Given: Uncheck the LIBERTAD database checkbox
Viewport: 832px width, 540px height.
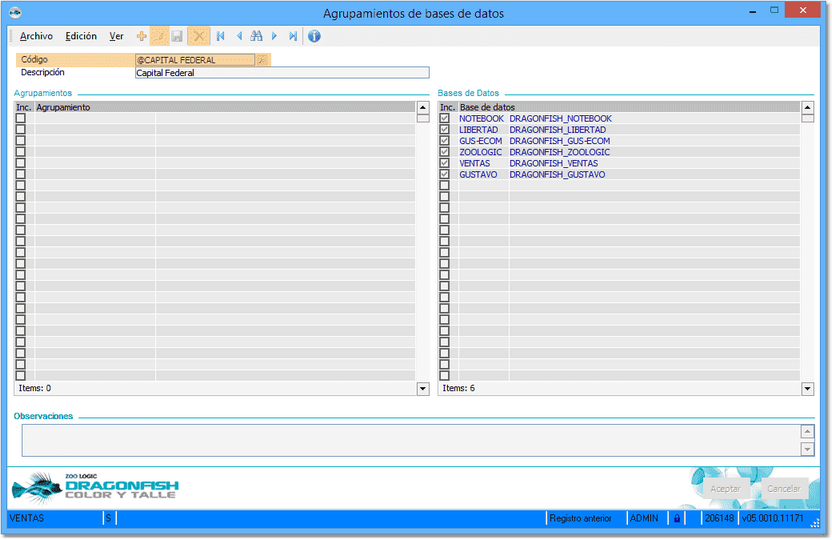Looking at the screenshot, I should coord(445,129).
